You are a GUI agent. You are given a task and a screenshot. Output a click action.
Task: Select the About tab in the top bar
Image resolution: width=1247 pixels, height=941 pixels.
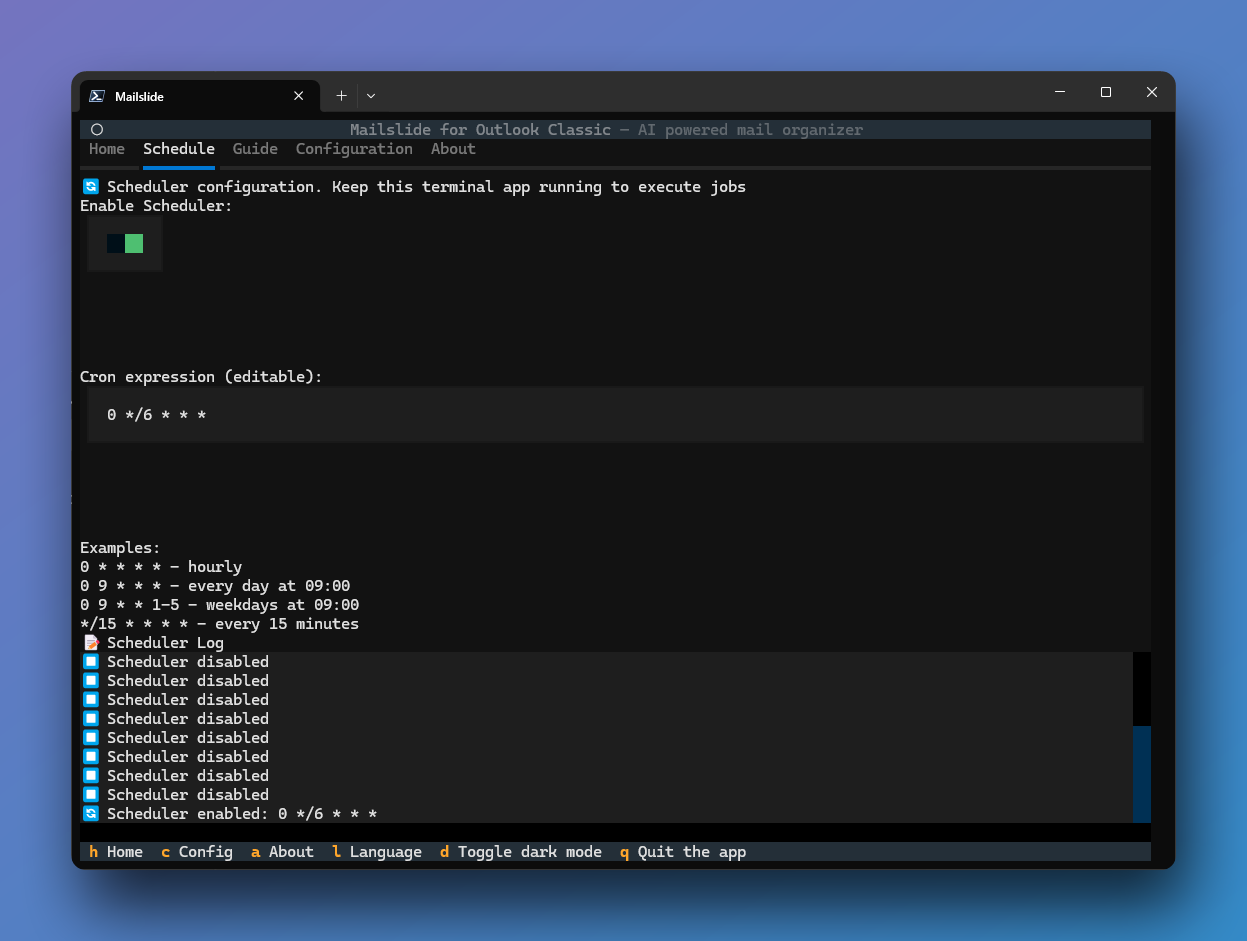click(453, 149)
